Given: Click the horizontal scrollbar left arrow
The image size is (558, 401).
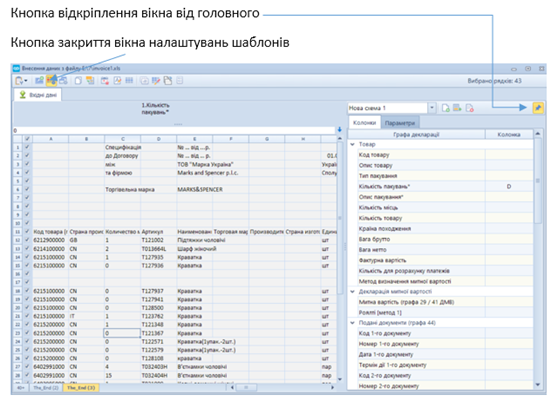Looking at the screenshot, I should 232,387.
